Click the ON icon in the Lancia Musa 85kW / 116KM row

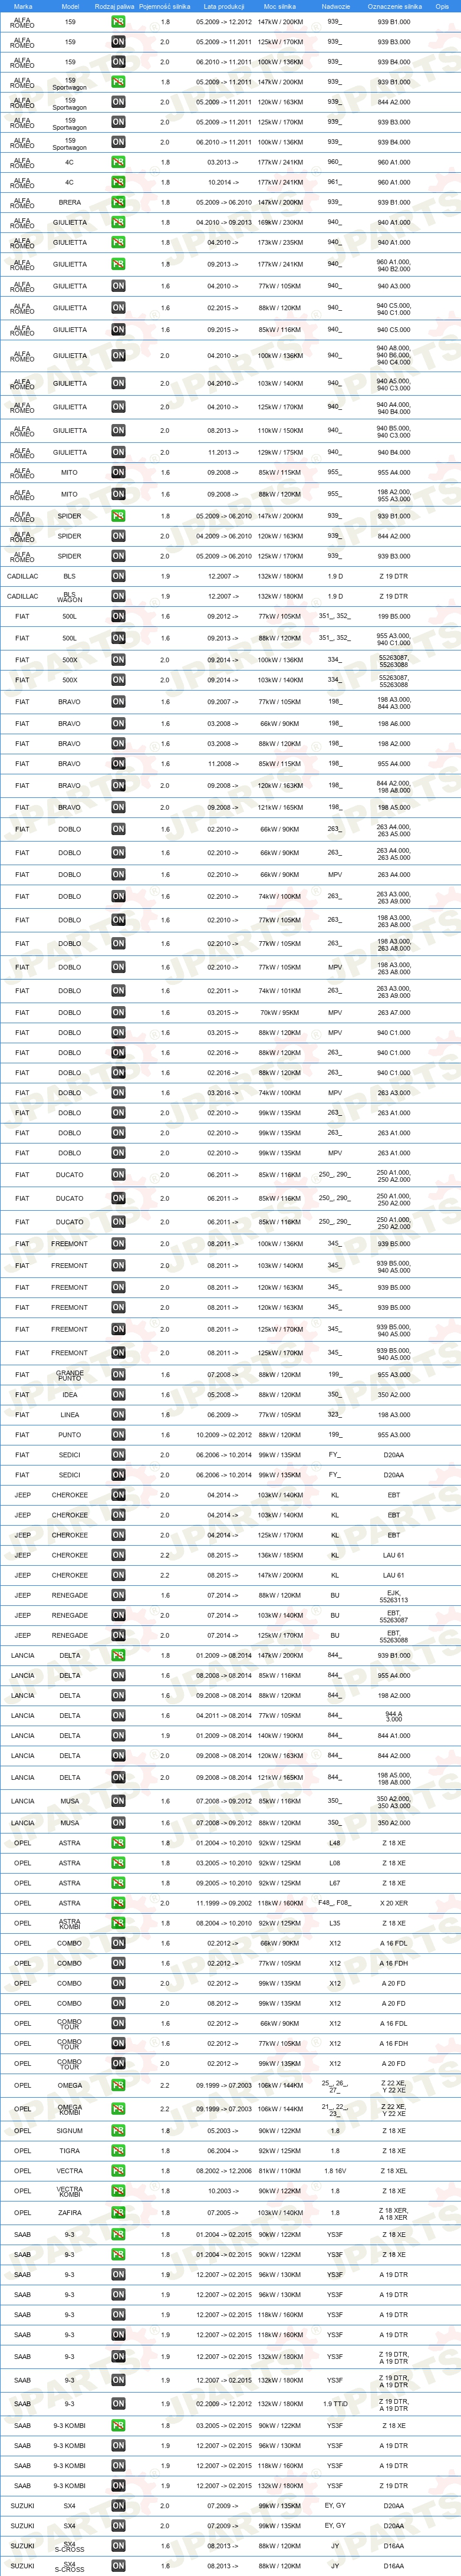tap(118, 1800)
